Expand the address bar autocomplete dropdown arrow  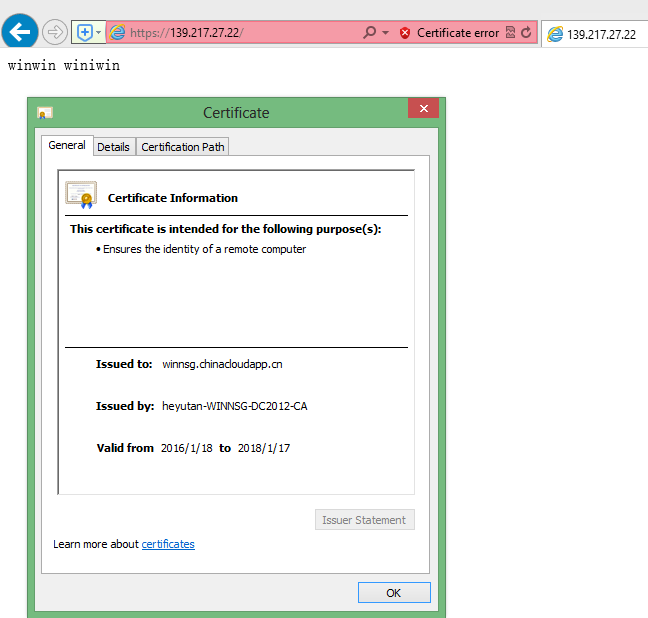(x=385, y=32)
